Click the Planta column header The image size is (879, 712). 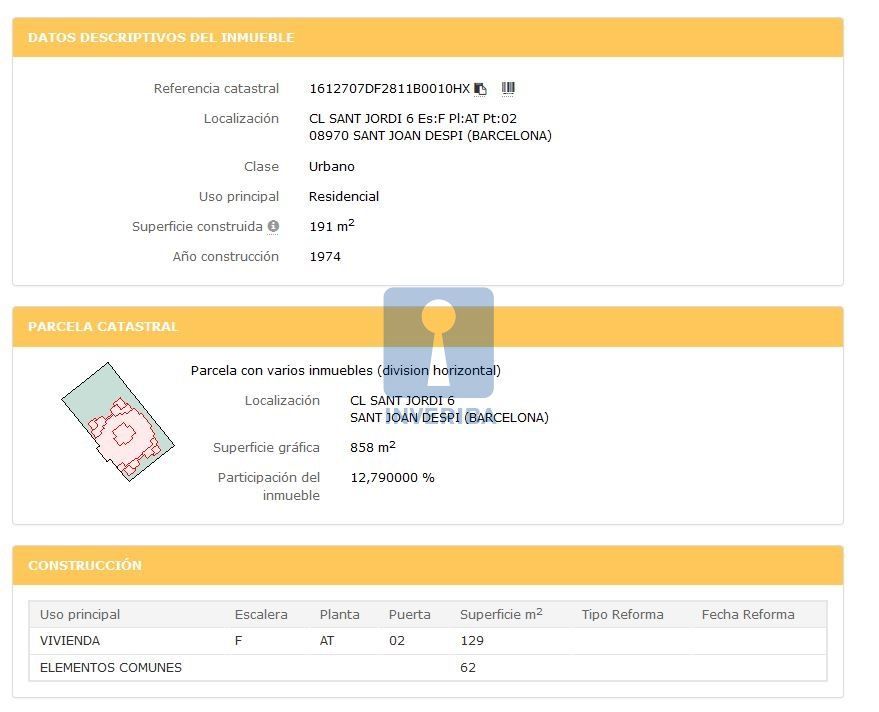click(x=339, y=615)
